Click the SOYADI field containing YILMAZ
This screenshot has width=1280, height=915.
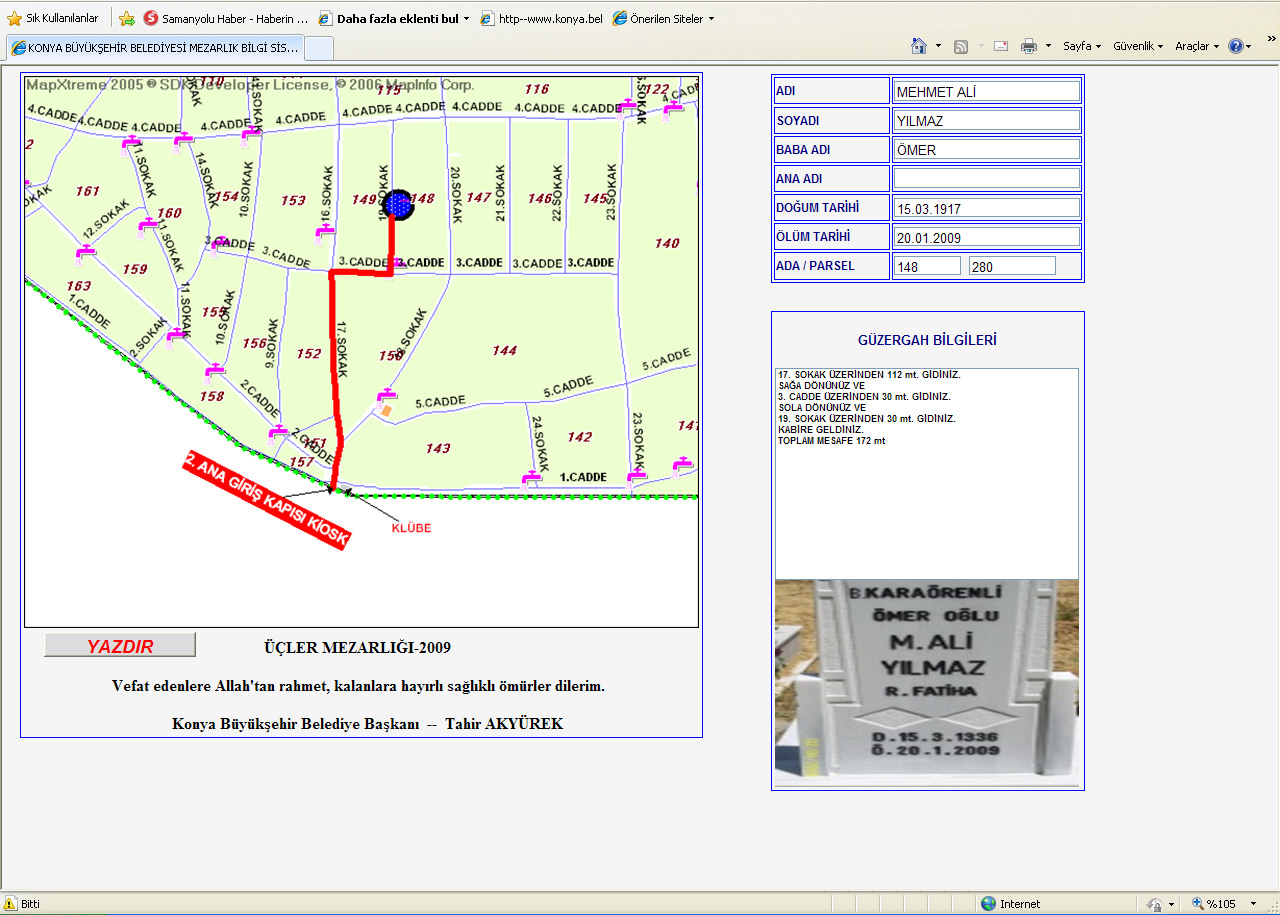pos(986,121)
